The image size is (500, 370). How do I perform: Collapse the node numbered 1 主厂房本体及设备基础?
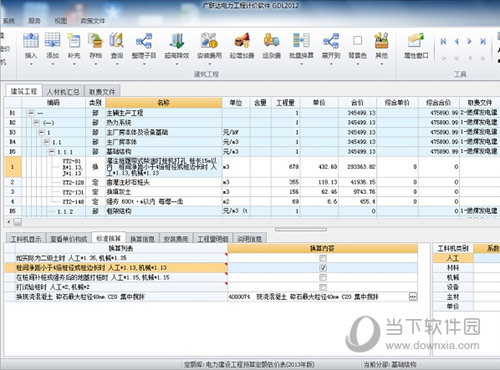point(42,132)
